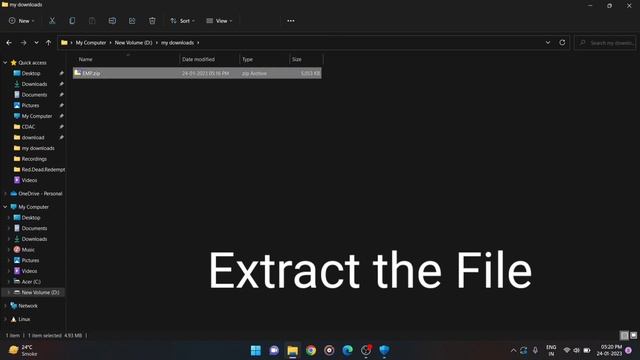Open Linux in navigation pane
Viewport: 640px width, 360px height.
tap(24, 319)
